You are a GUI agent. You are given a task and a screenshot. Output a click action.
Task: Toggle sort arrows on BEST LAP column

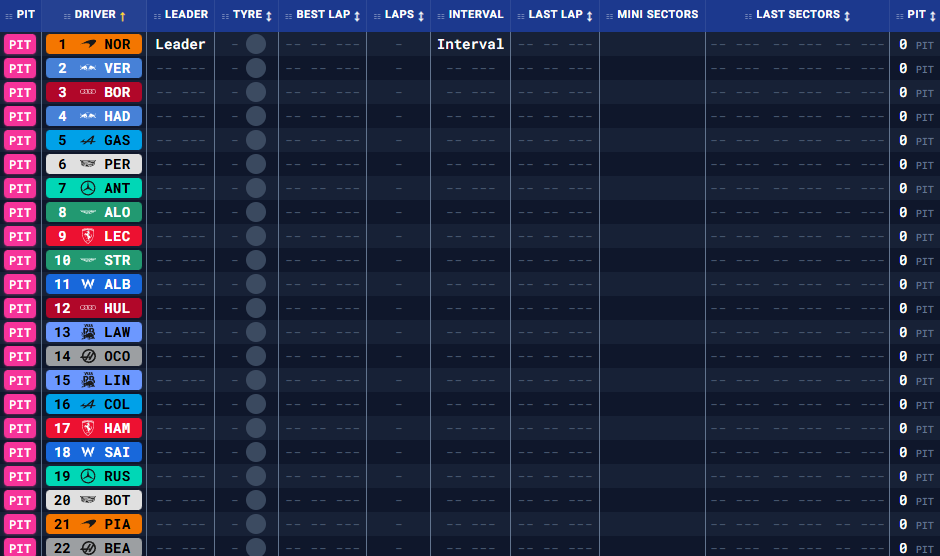(357, 16)
